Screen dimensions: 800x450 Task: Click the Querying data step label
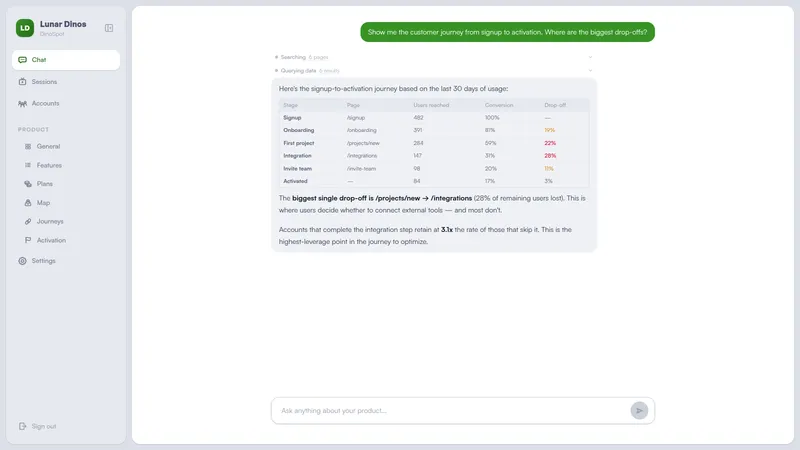click(298, 71)
